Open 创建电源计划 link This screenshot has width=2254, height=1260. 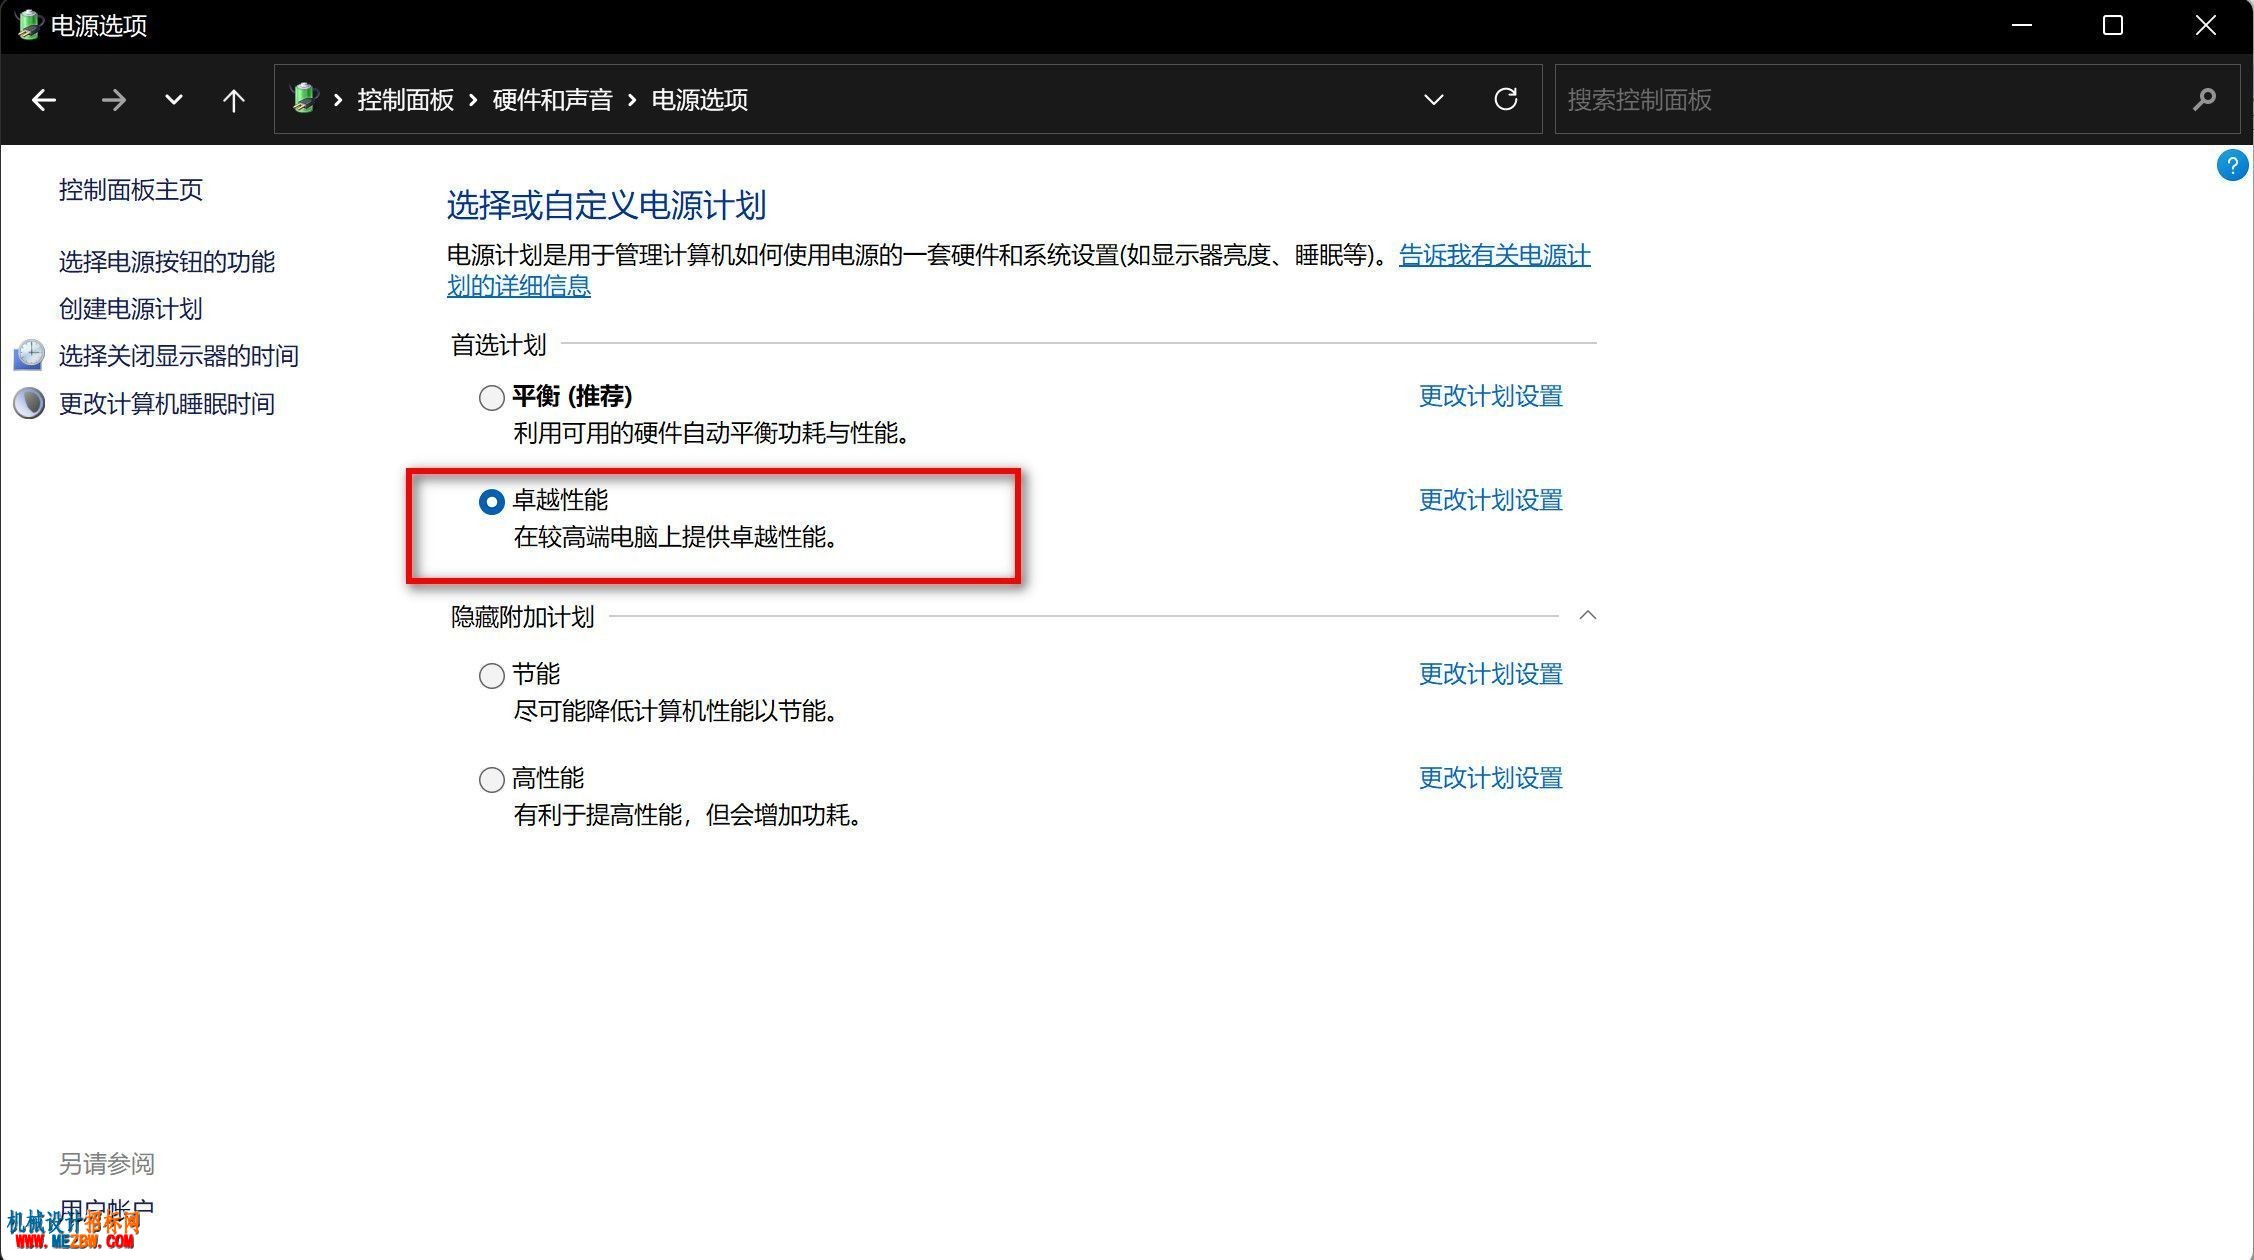coord(130,309)
